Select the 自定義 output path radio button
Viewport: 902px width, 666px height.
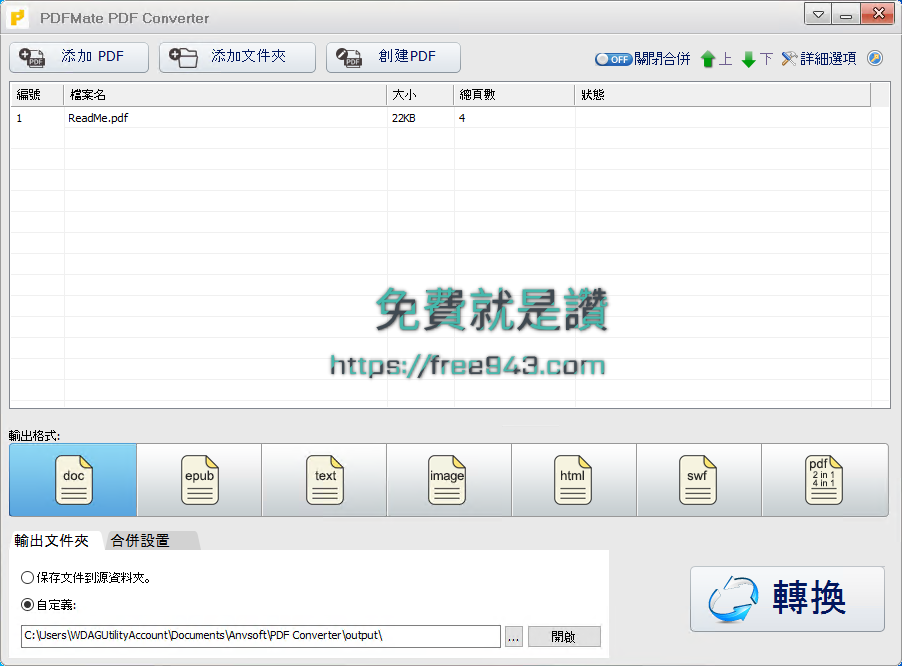[29, 604]
